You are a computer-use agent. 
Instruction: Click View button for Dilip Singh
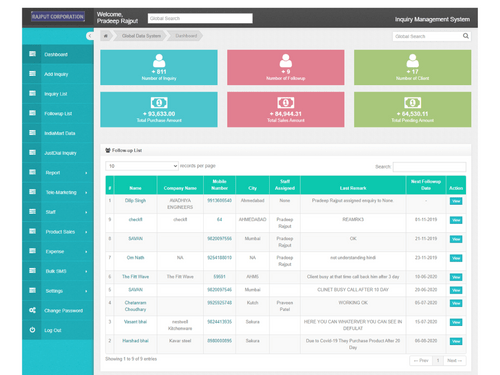(x=456, y=201)
